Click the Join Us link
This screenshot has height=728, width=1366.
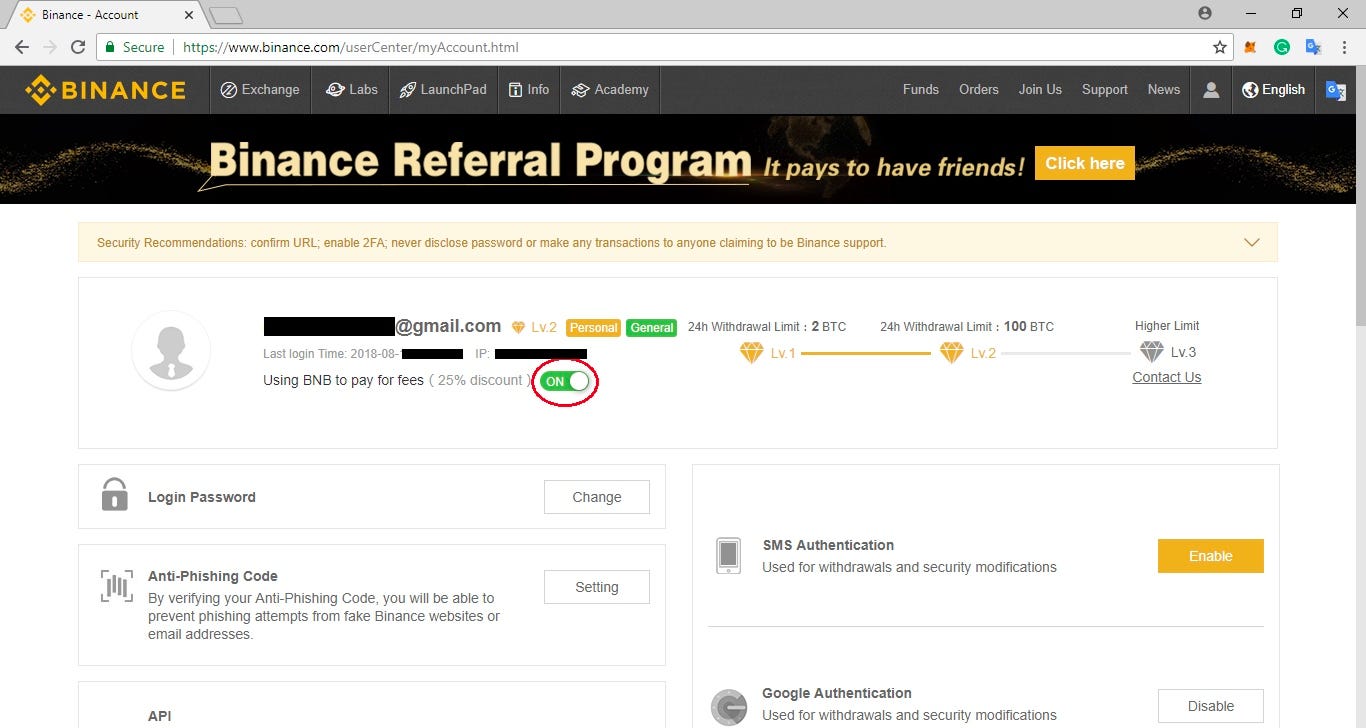[1040, 89]
